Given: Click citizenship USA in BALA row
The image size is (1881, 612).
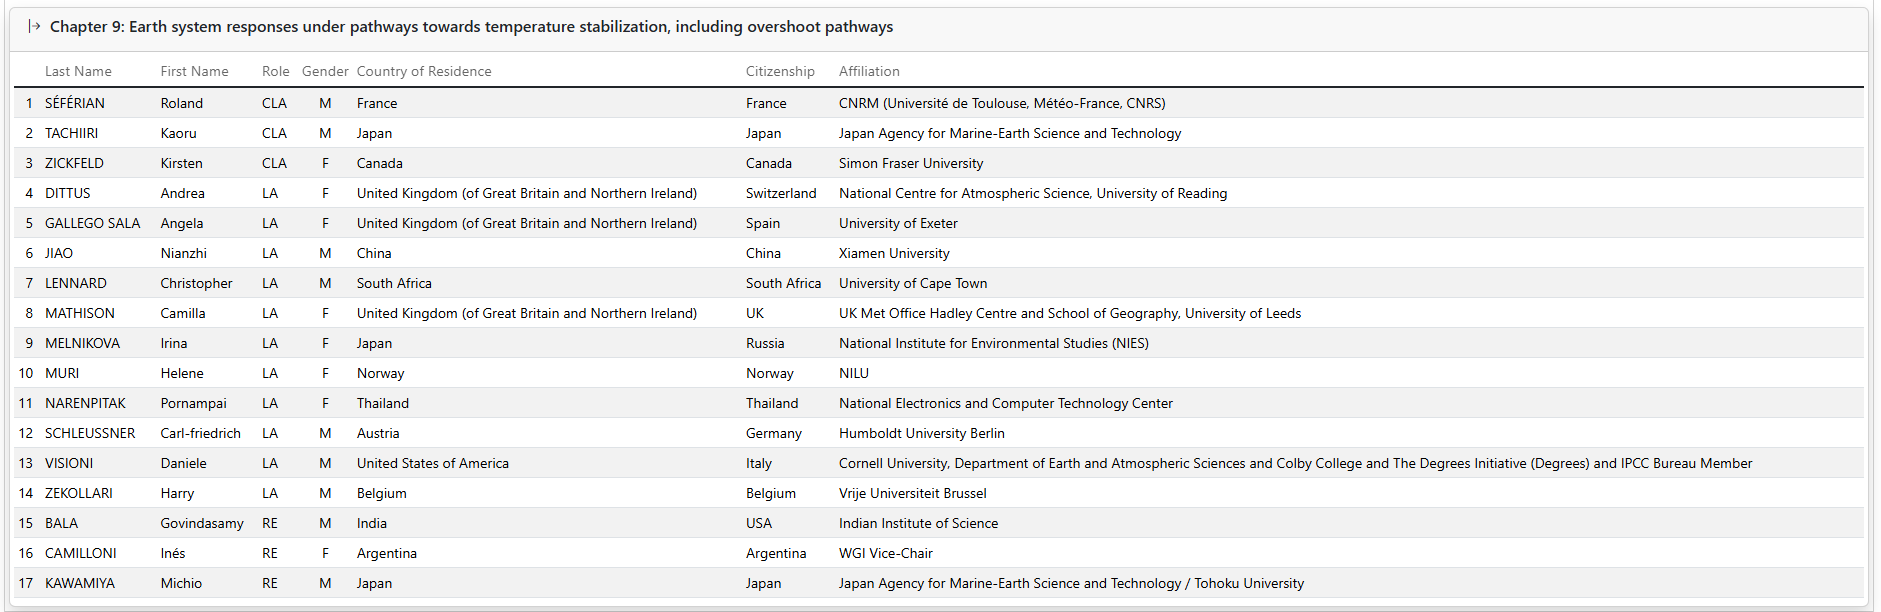Looking at the screenshot, I should [759, 523].
